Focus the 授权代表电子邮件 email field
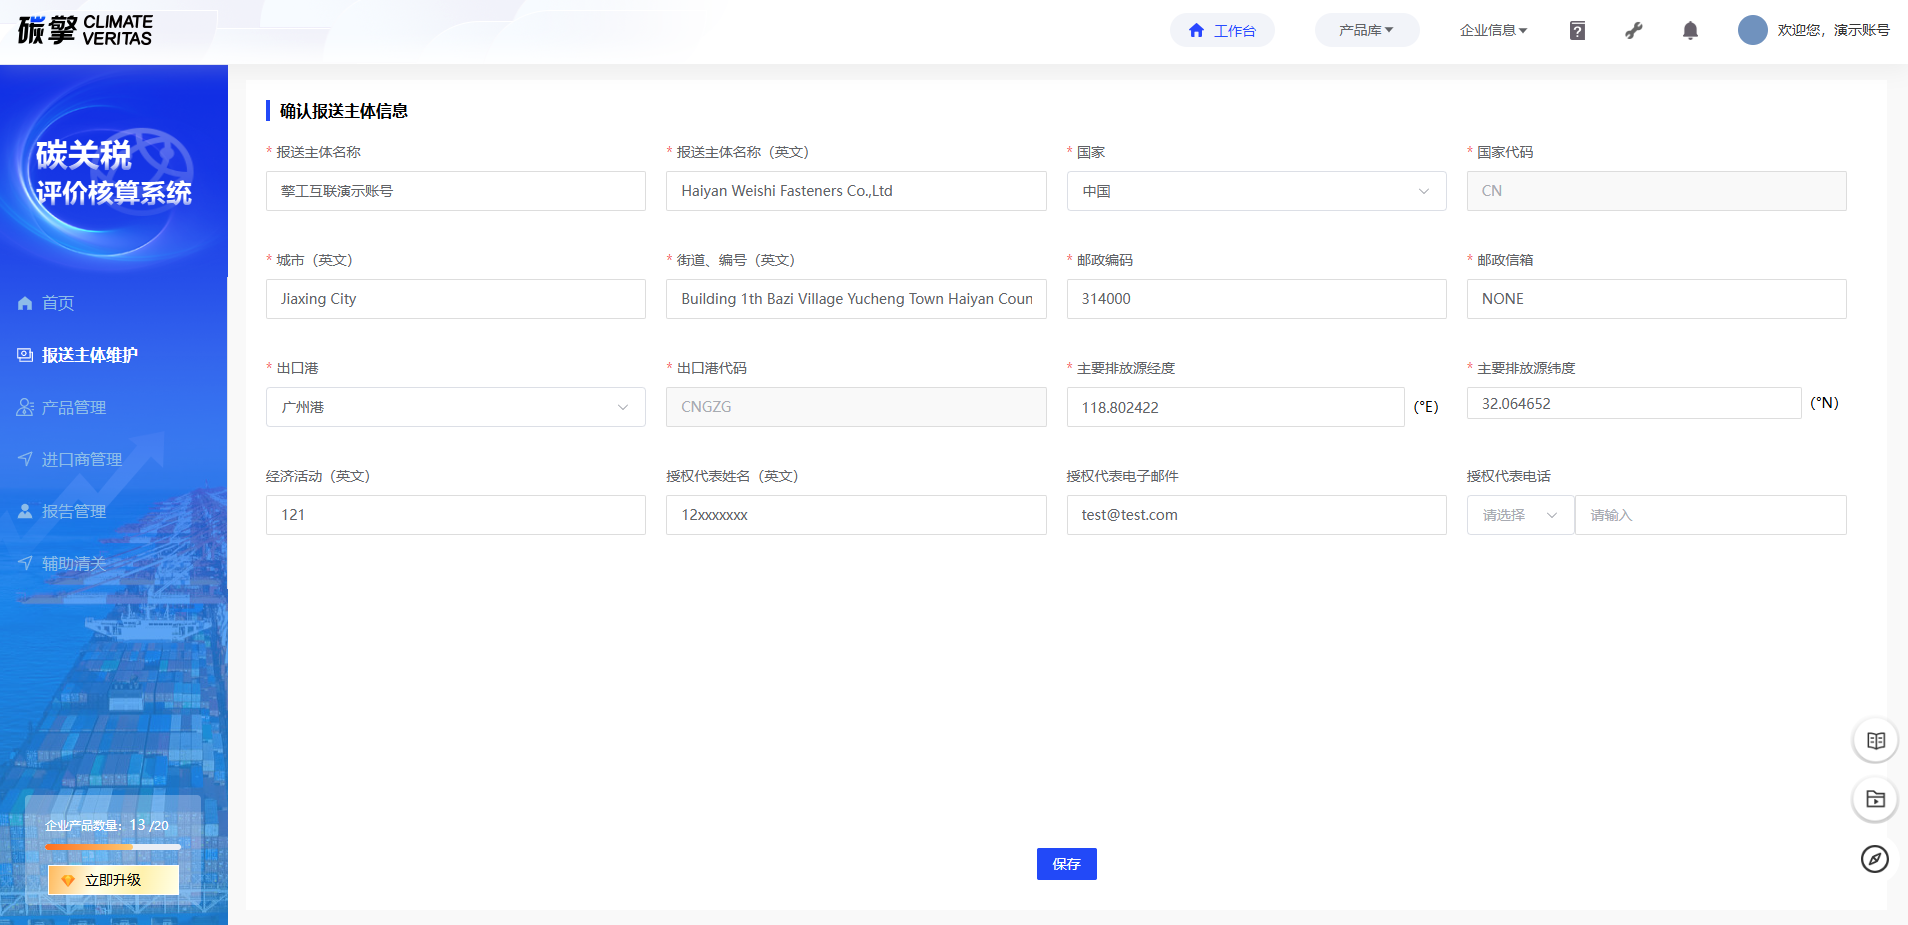 1255,515
